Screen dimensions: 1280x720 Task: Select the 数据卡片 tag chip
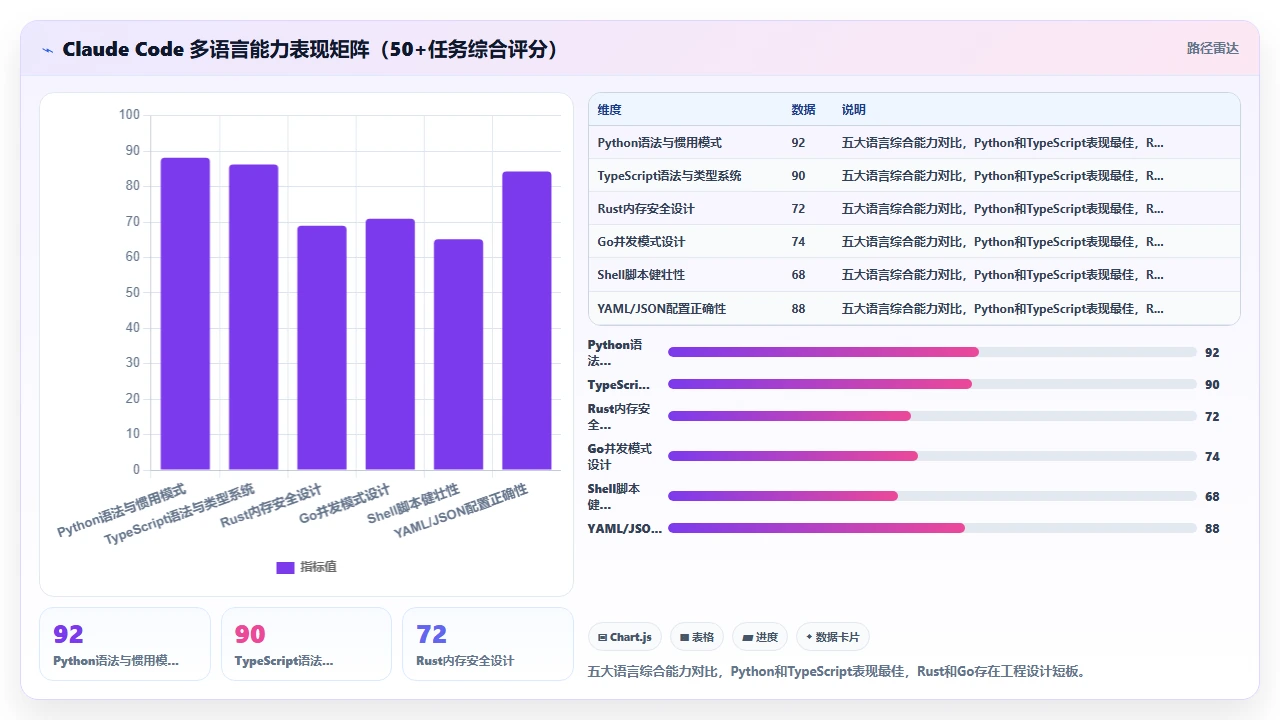pyautogui.click(x=833, y=637)
